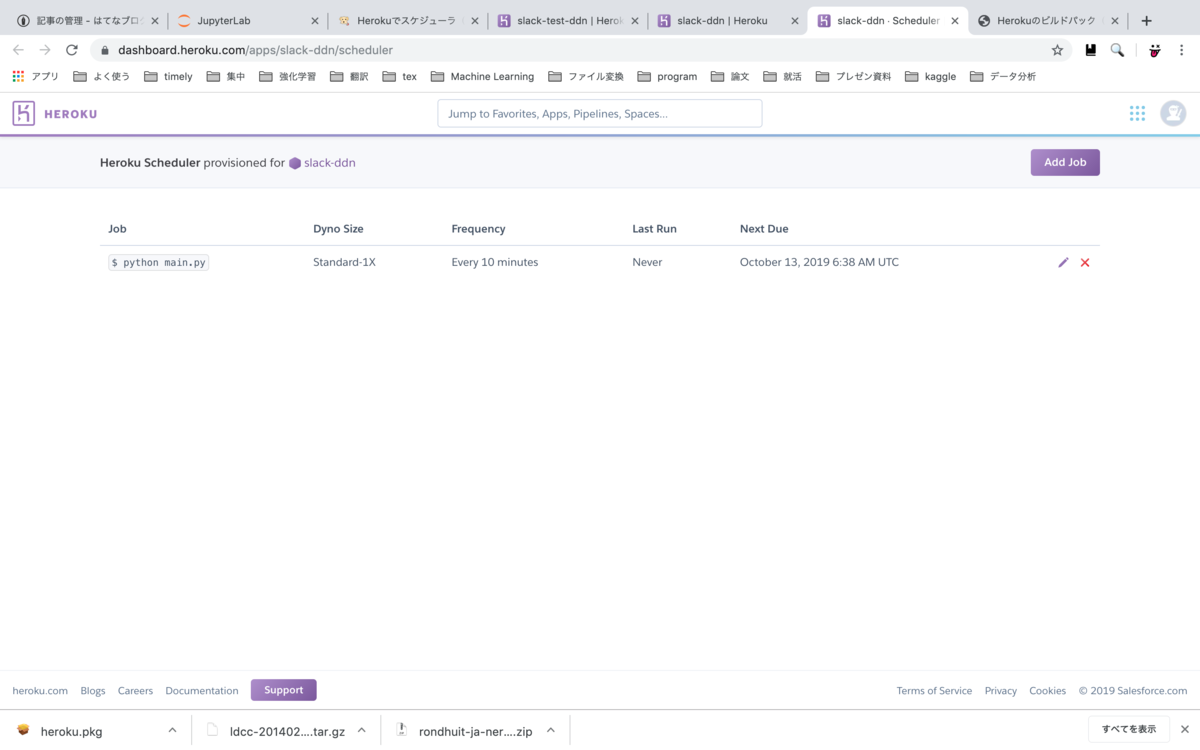Open the slack-ddn app link
This screenshot has width=1200, height=750.
[x=329, y=163]
